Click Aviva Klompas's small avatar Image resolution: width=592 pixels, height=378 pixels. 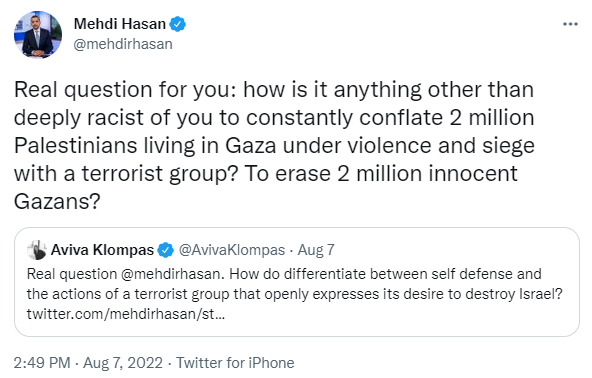coord(37,250)
